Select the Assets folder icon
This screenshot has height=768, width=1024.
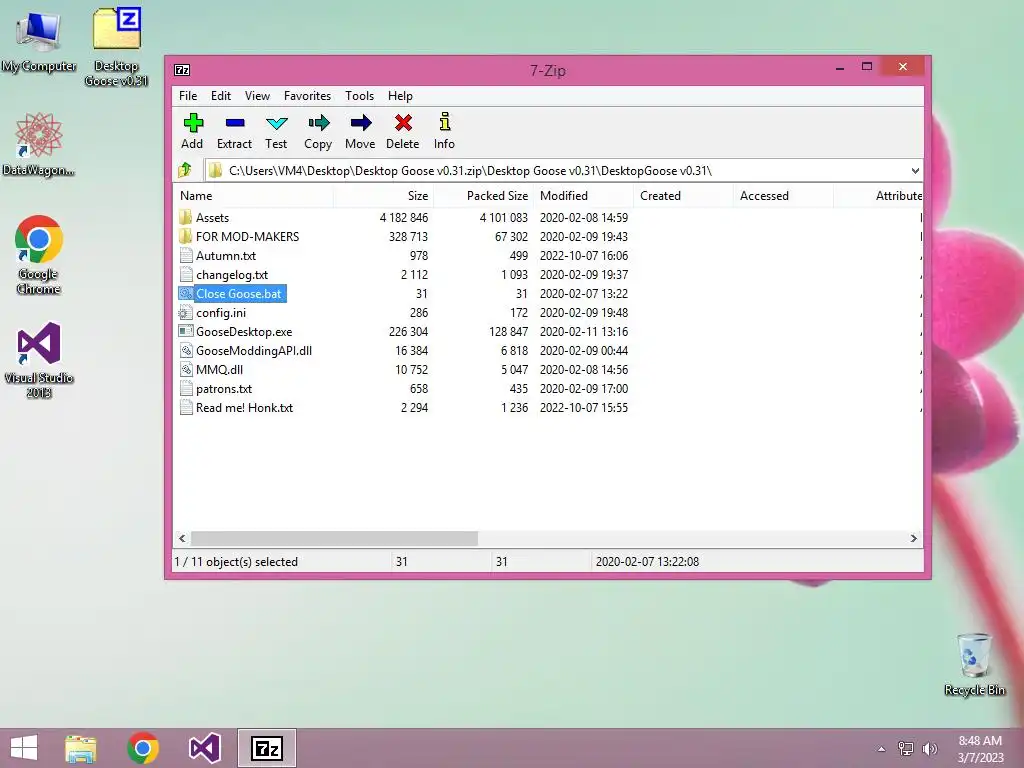185,217
